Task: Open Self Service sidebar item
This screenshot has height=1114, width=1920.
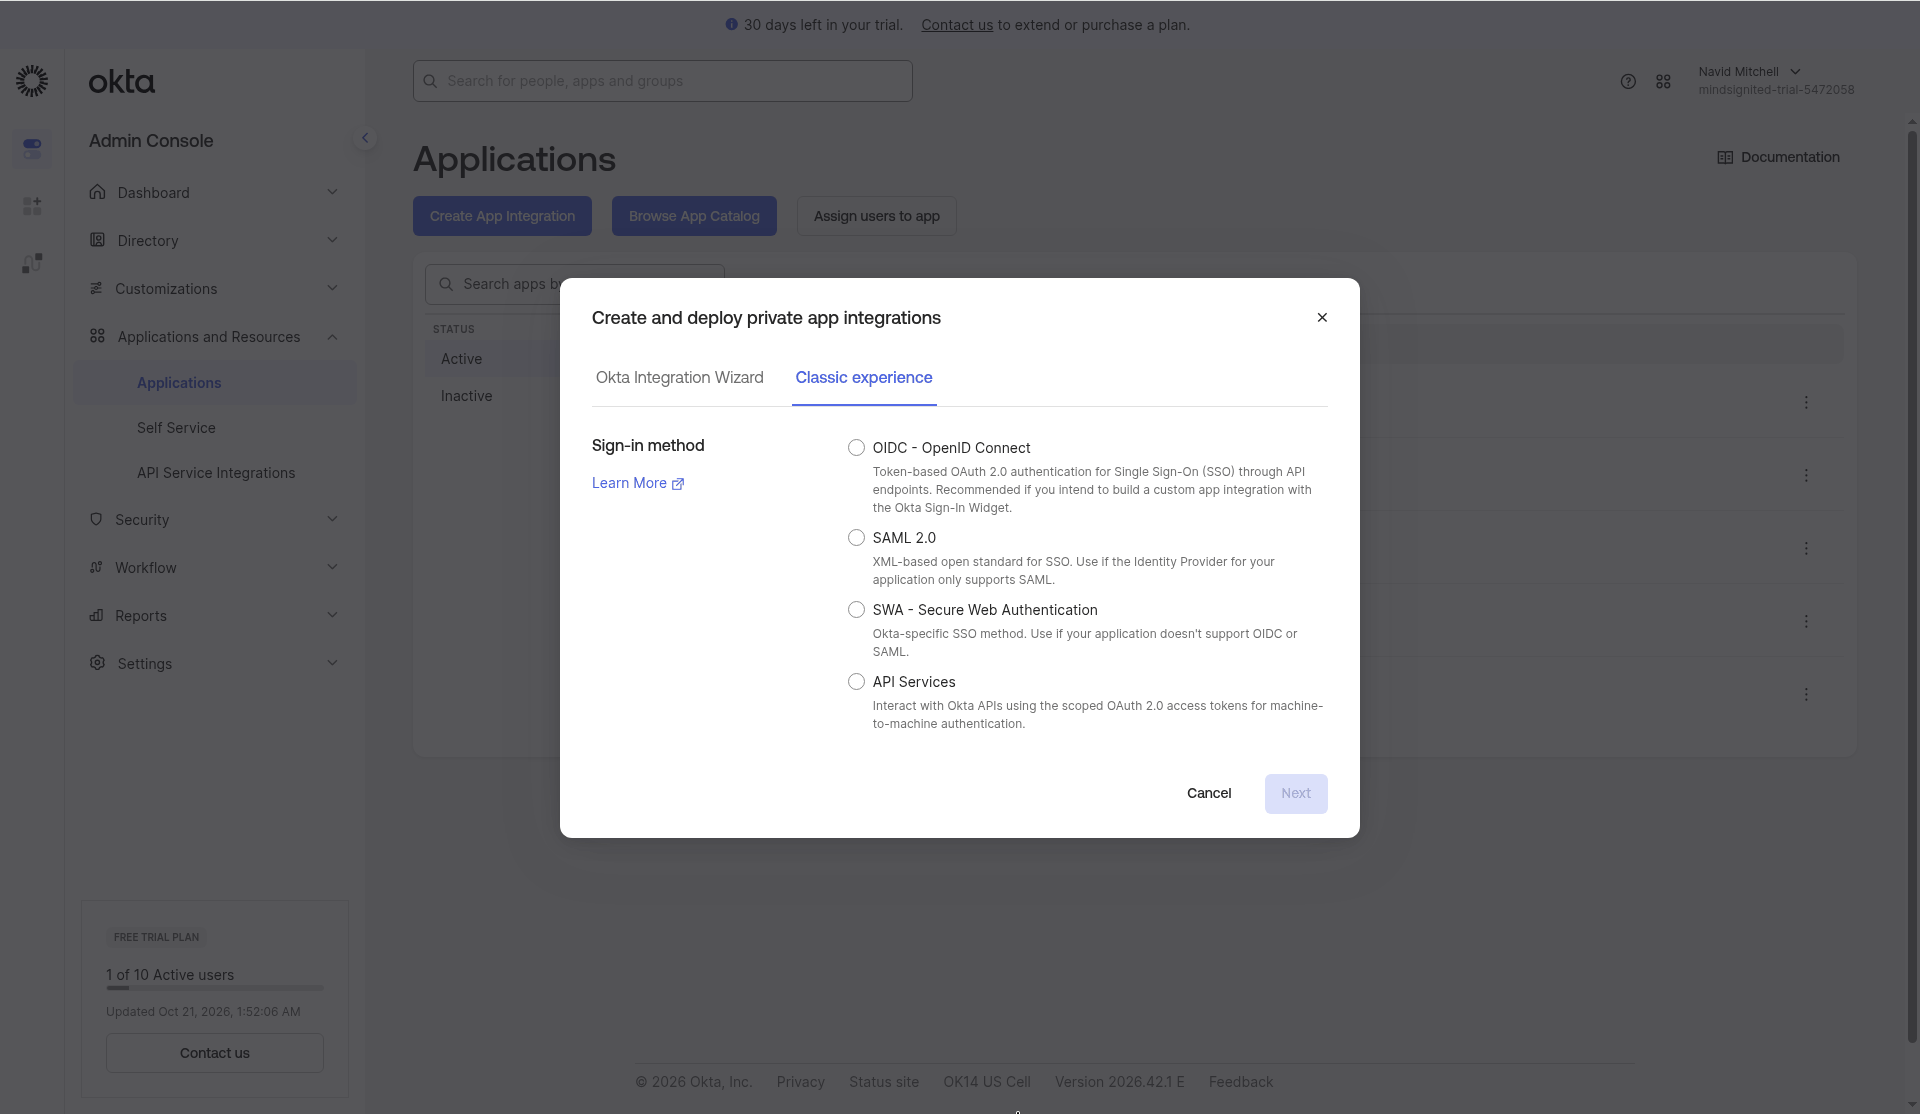Action: coord(176,428)
